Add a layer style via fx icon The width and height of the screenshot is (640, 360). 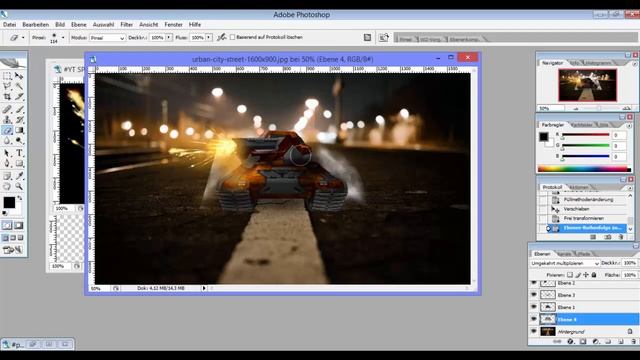click(570, 341)
